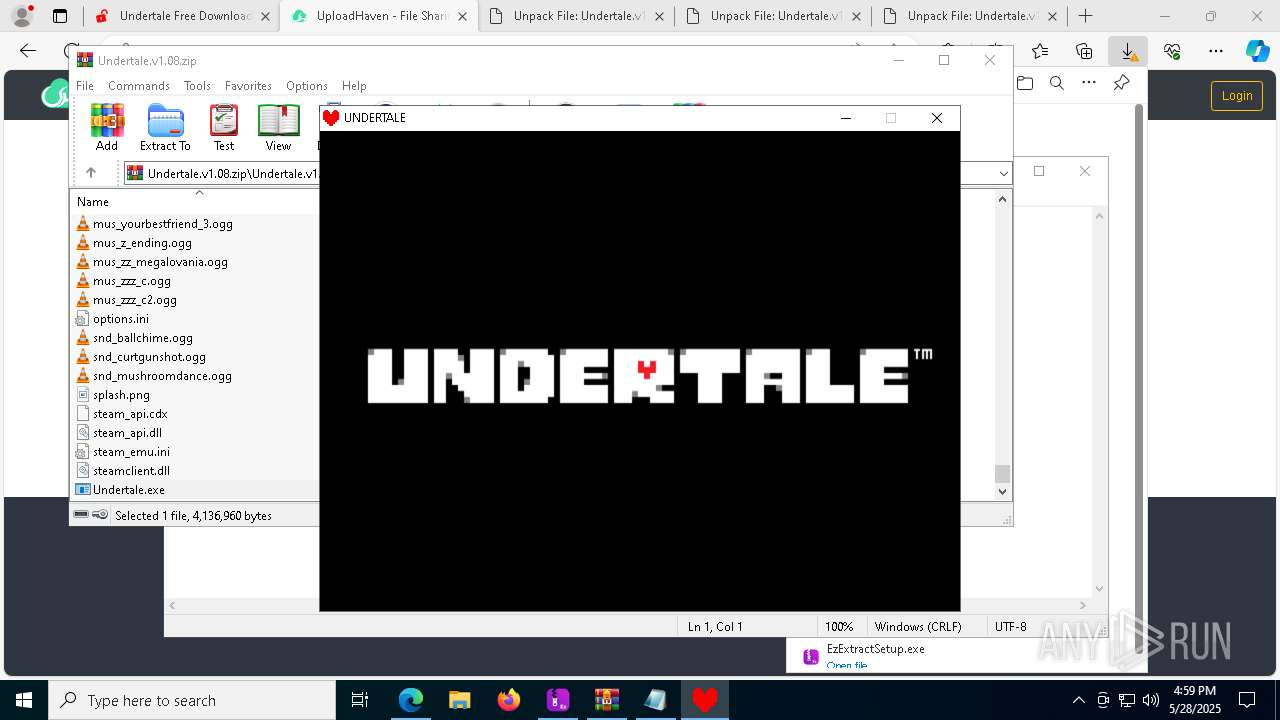This screenshot has height=720, width=1280.
Task: Click the Login button on the webpage
Action: click(1237, 95)
